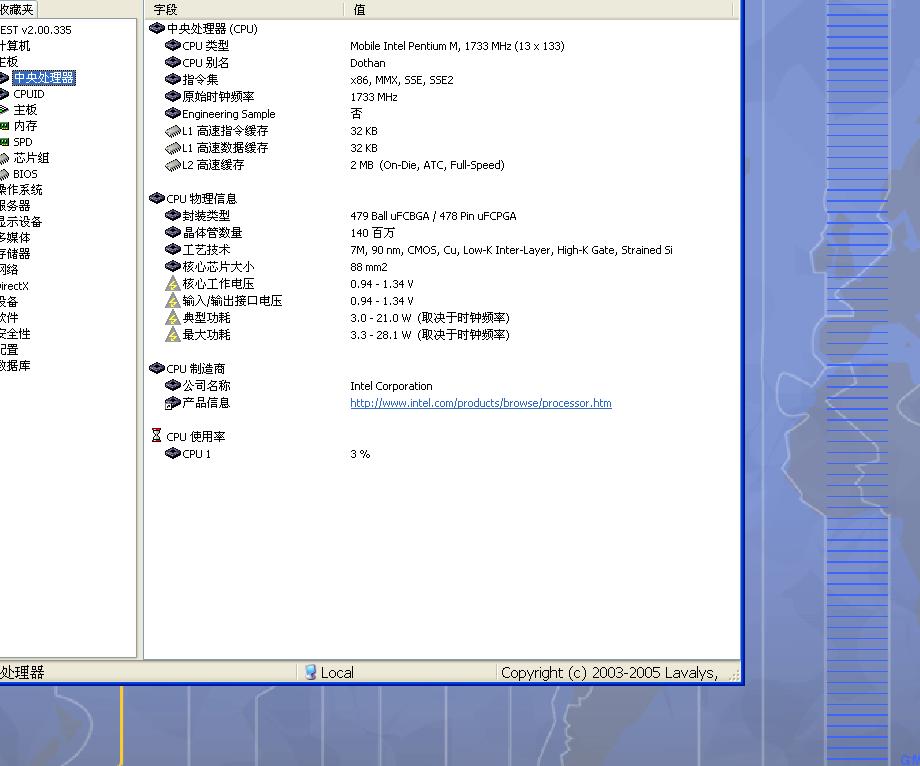Select the Dothan alias value
920x766 pixels.
click(368, 63)
